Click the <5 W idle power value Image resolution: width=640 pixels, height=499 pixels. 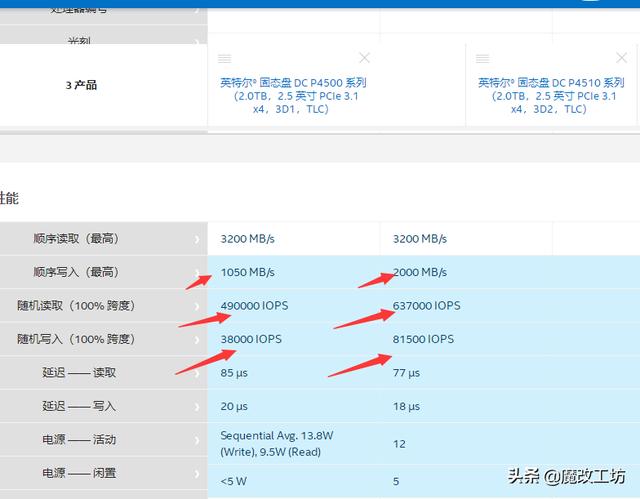[234, 481]
